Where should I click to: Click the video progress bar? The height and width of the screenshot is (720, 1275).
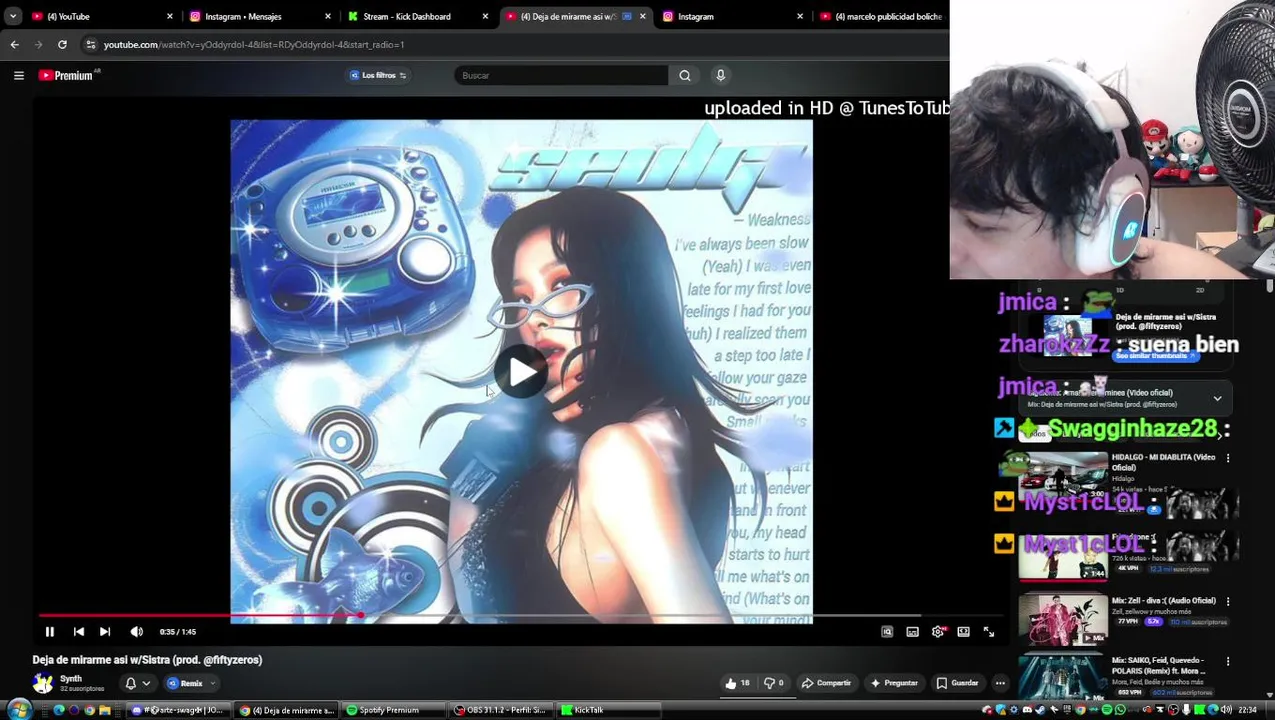click(520, 615)
